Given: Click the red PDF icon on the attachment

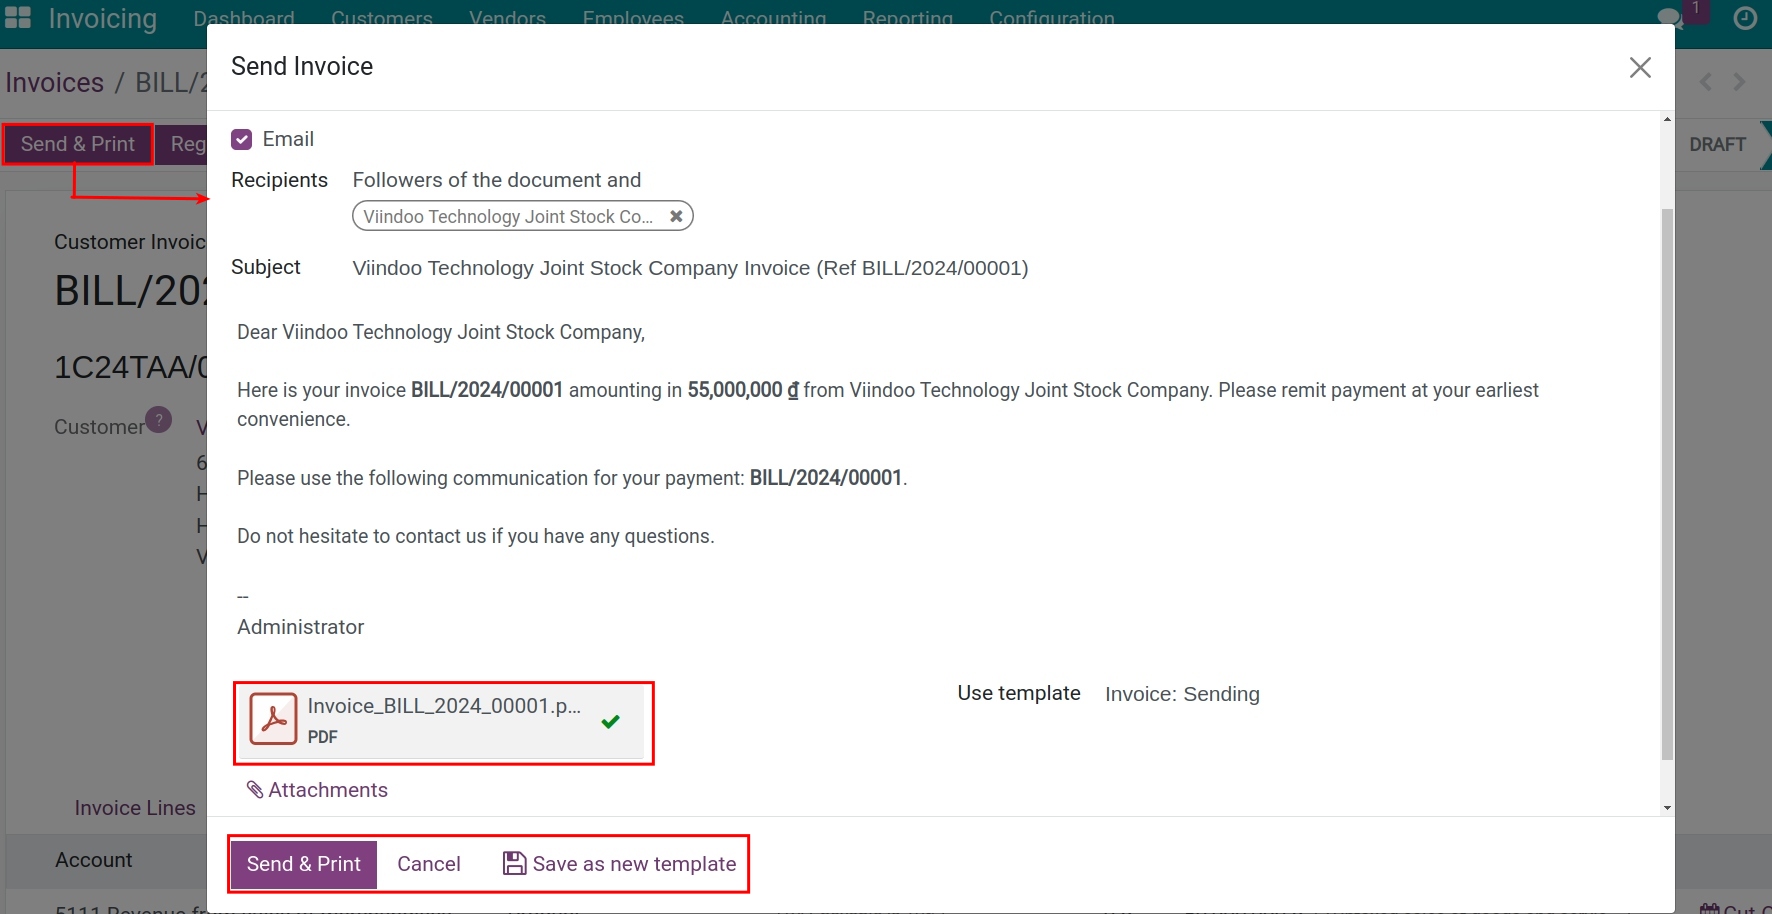Looking at the screenshot, I should [x=273, y=717].
